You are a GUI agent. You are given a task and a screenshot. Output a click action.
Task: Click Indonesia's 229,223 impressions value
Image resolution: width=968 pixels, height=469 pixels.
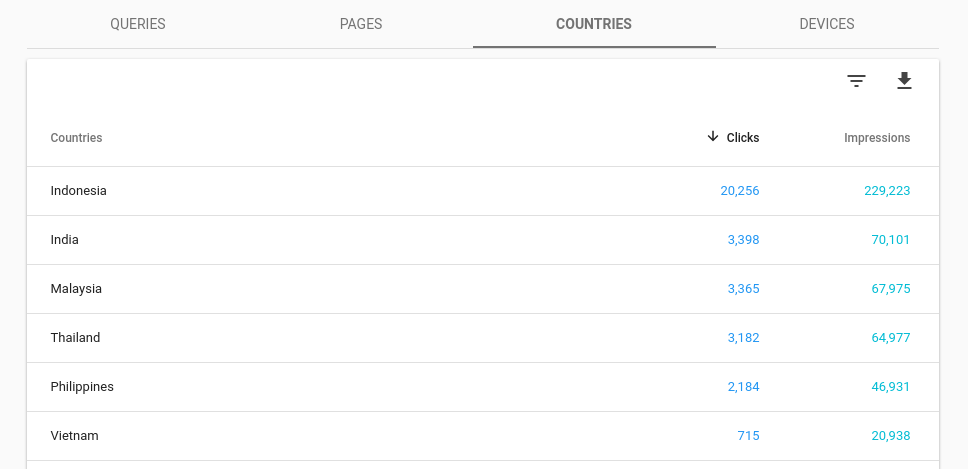pyautogui.click(x=887, y=191)
